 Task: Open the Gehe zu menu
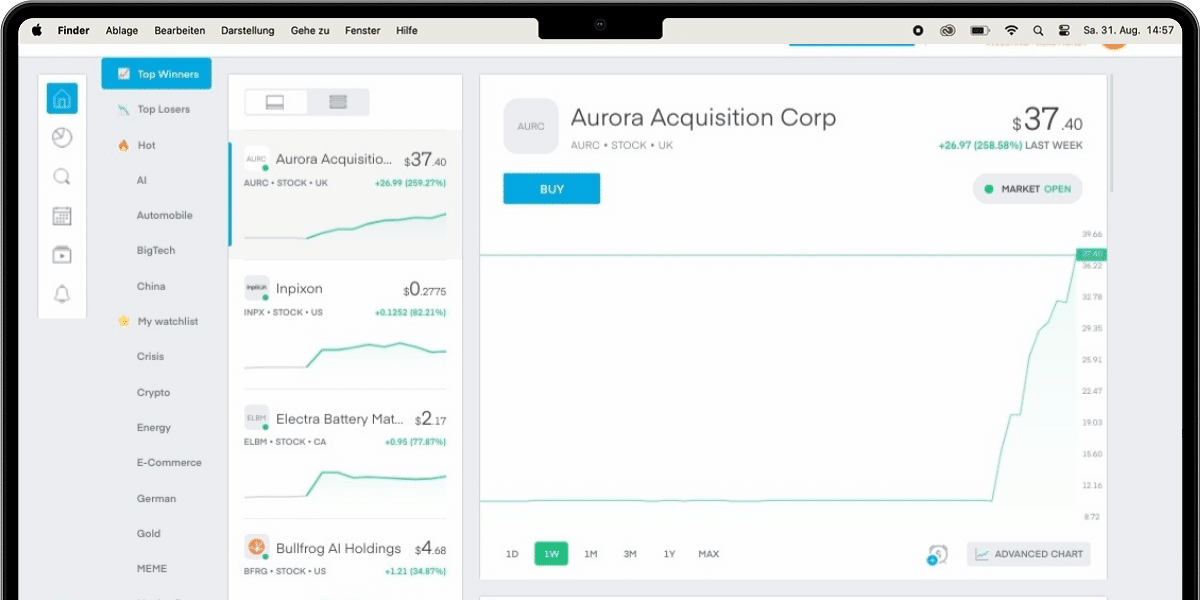[x=310, y=31]
